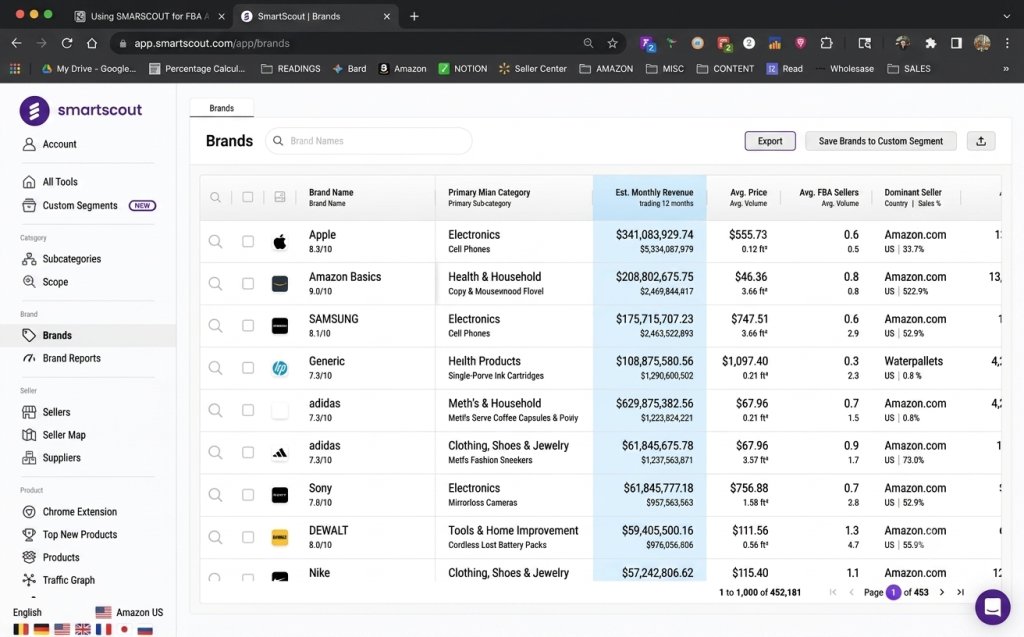Select the UK flag marketplace

[x=83, y=630]
